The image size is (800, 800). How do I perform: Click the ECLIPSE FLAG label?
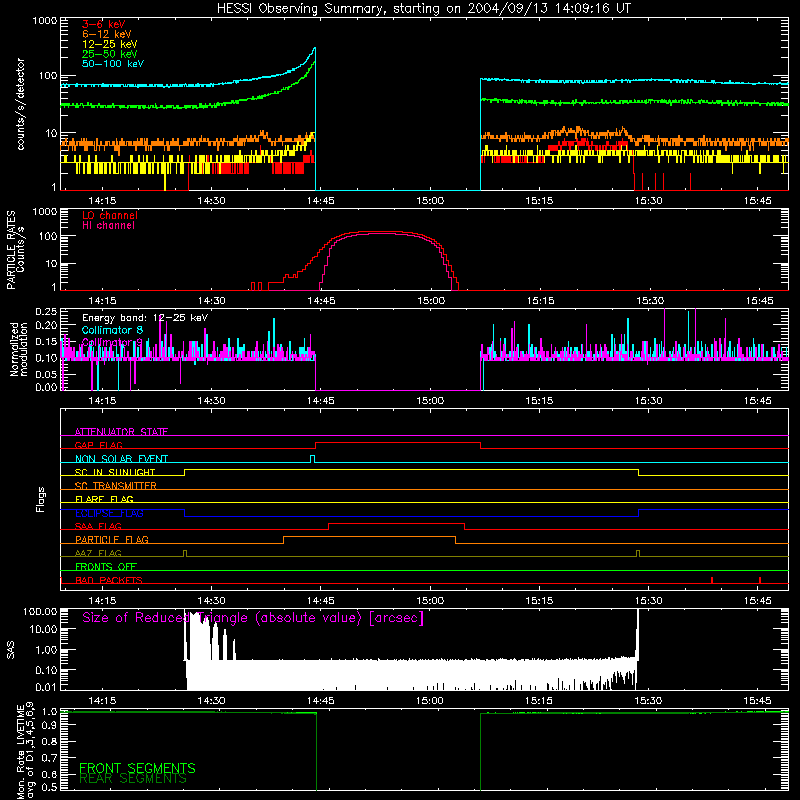pos(109,513)
